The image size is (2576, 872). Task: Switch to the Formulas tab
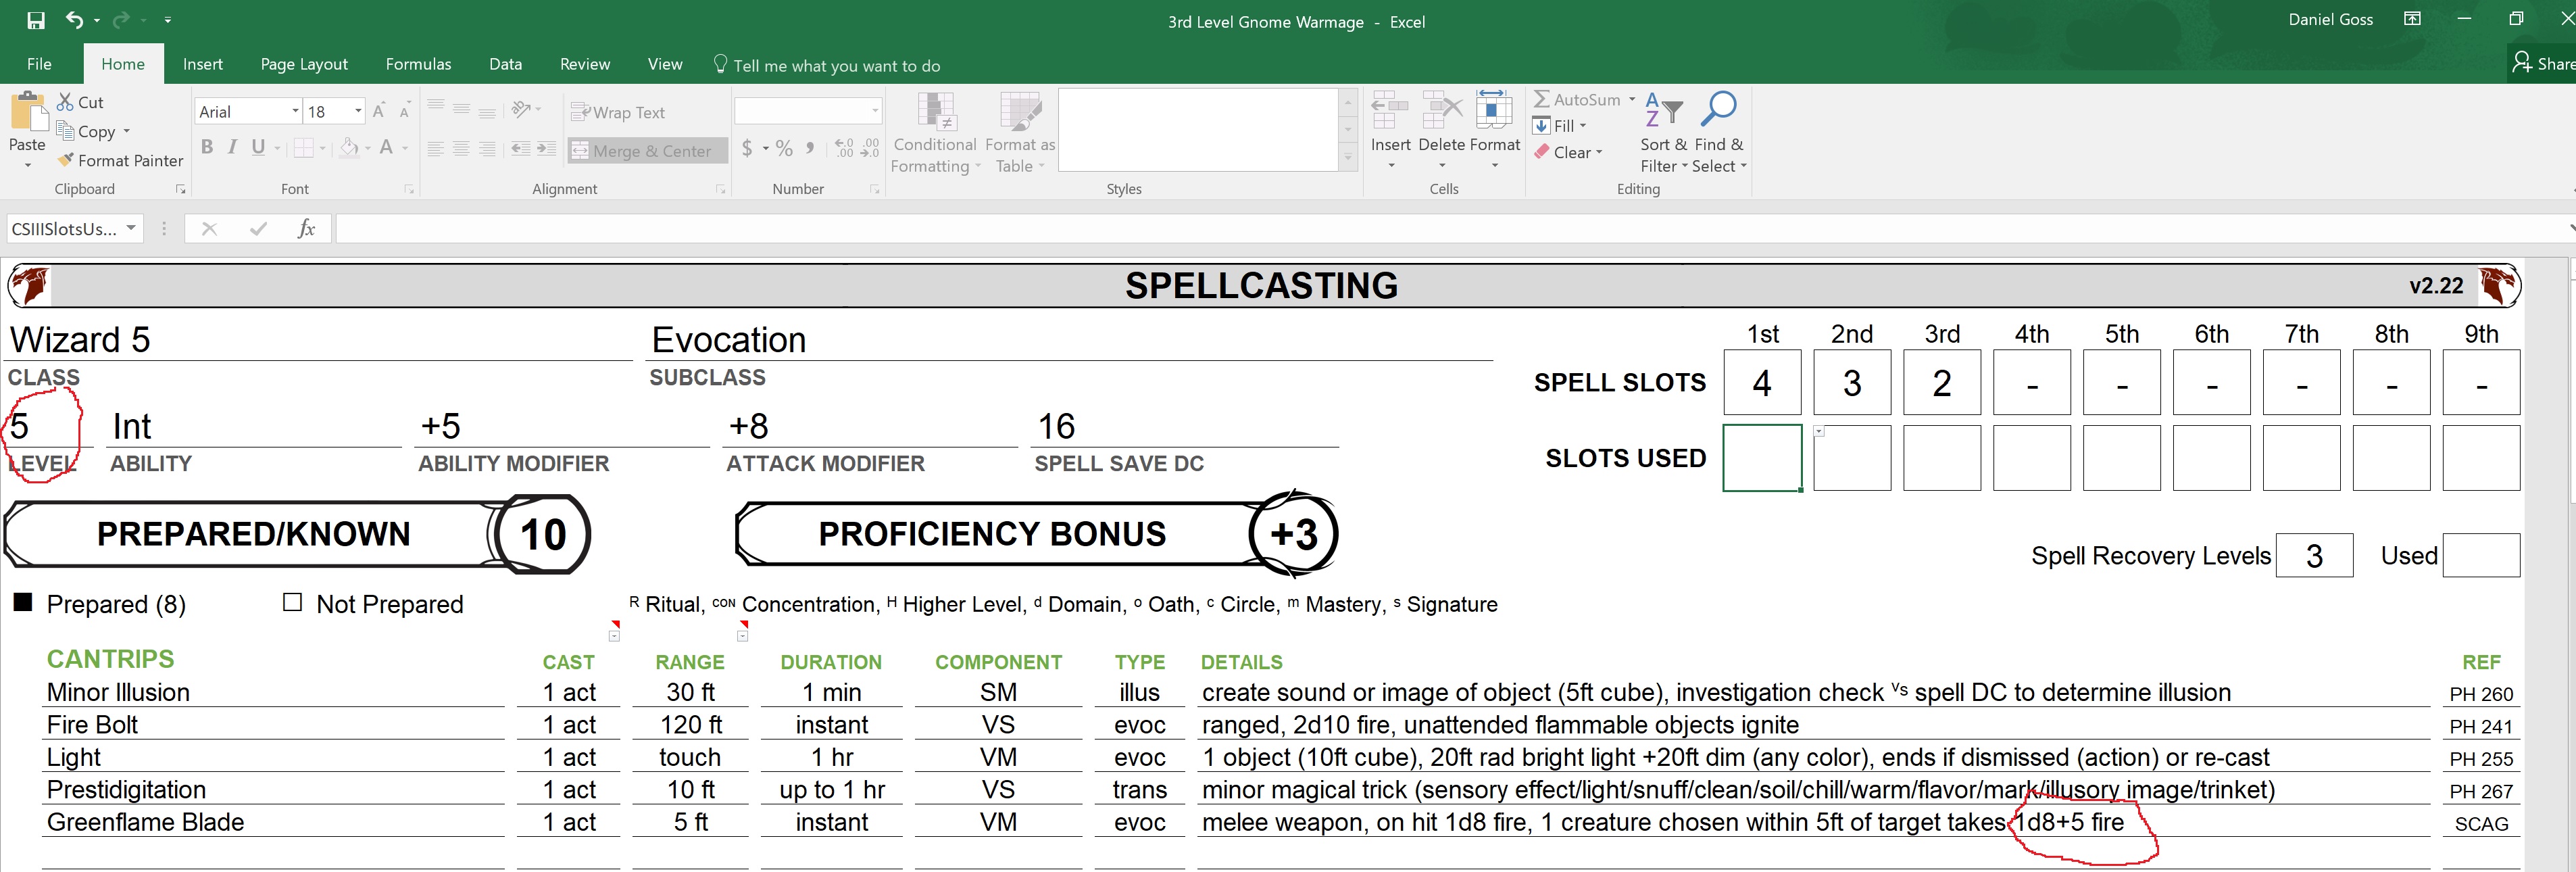[418, 63]
